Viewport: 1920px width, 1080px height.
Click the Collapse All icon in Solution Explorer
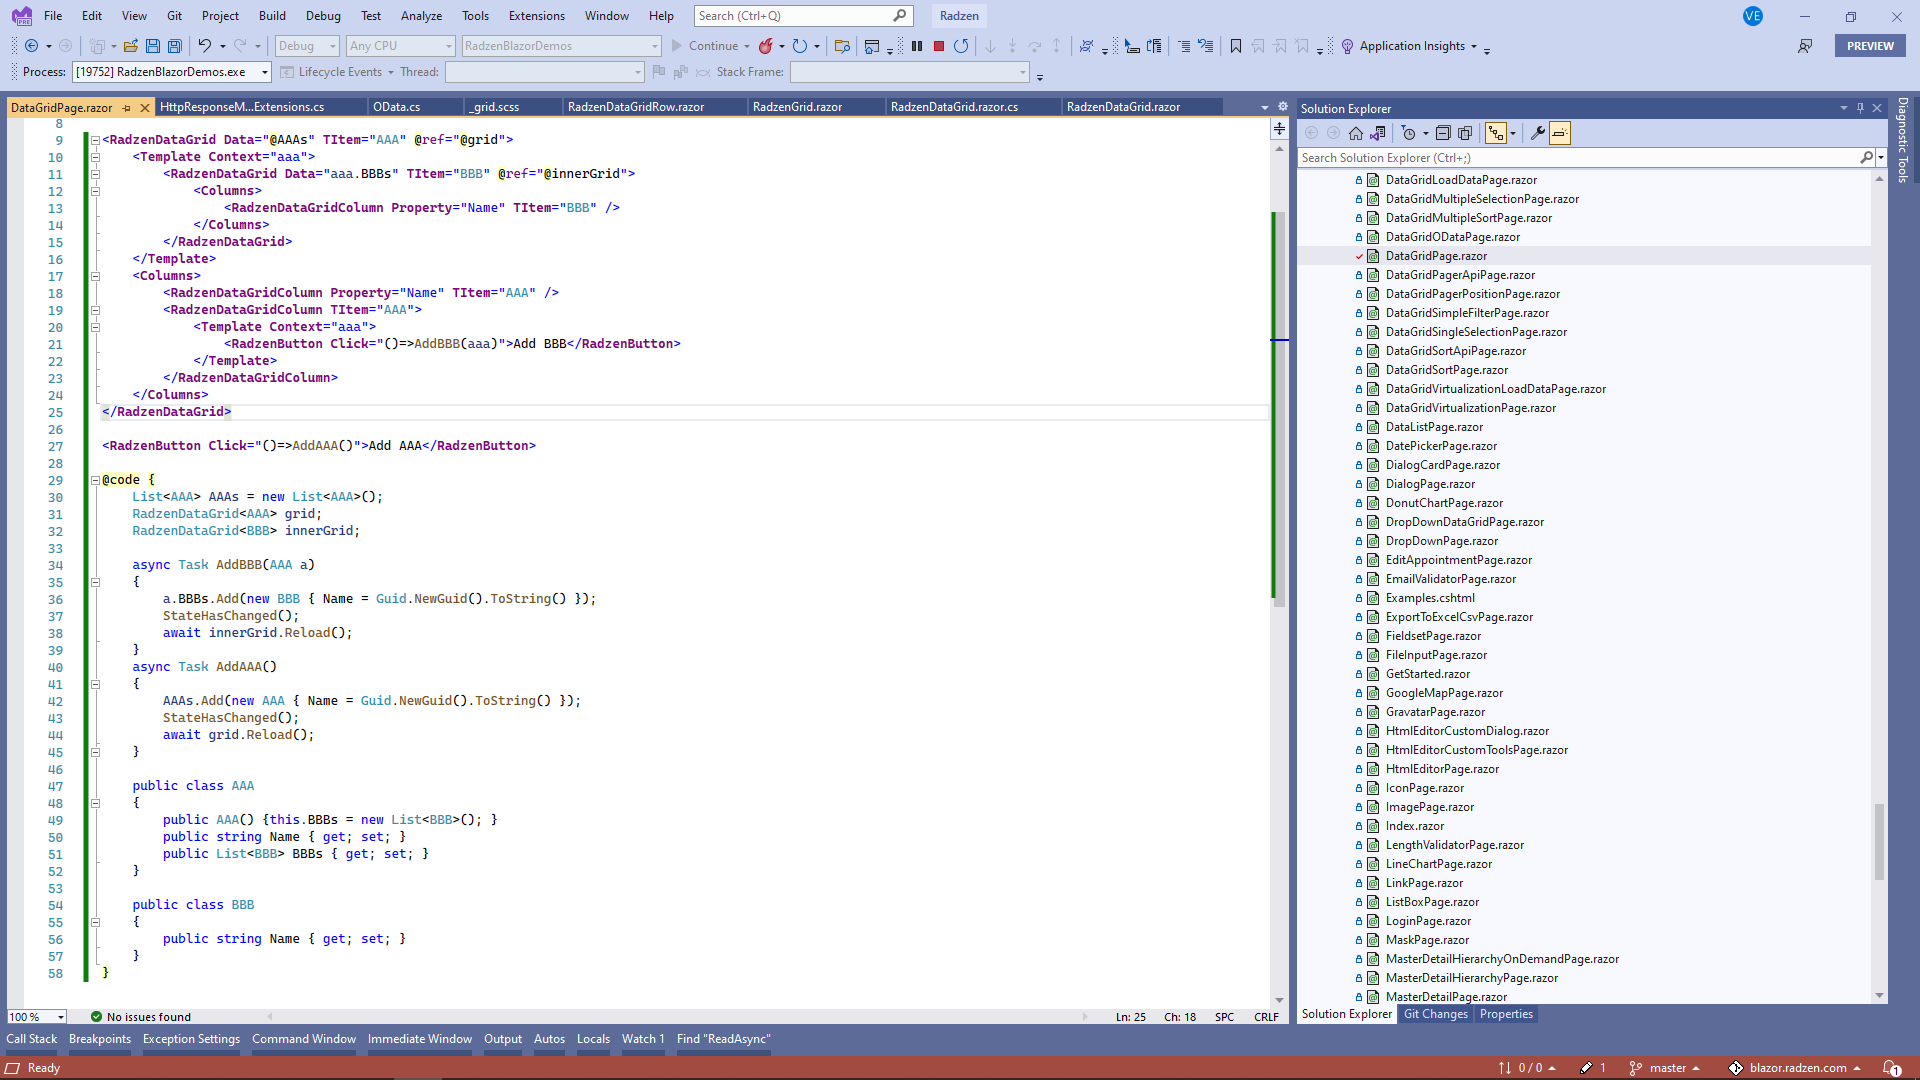coord(1444,133)
